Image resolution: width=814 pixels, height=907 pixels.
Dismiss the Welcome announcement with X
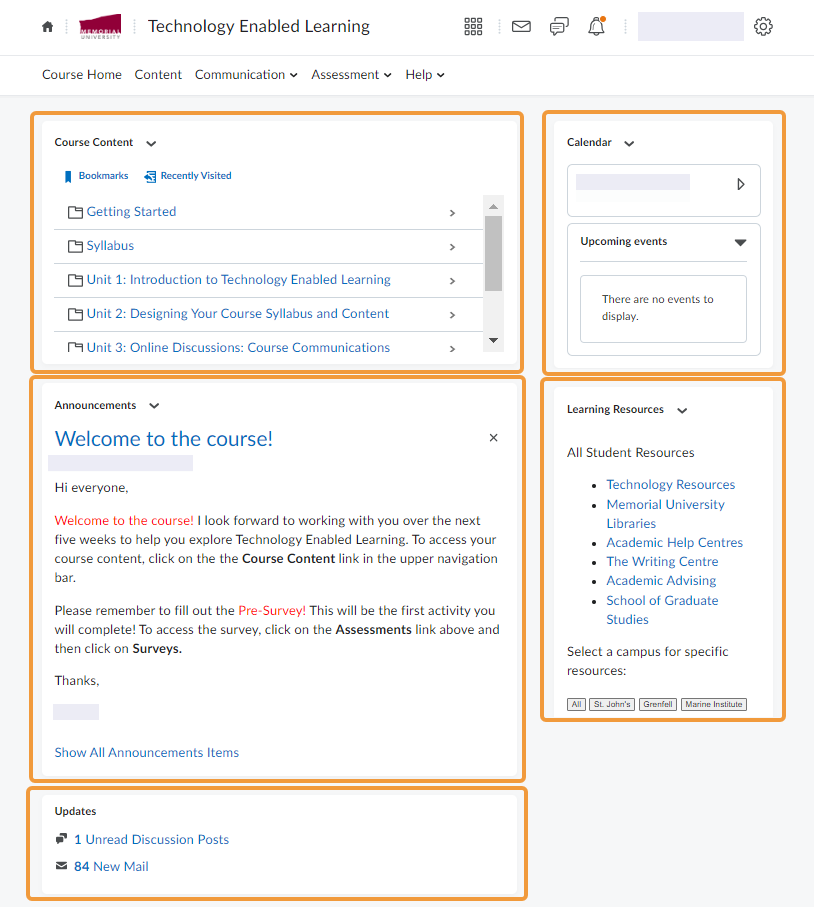point(493,438)
